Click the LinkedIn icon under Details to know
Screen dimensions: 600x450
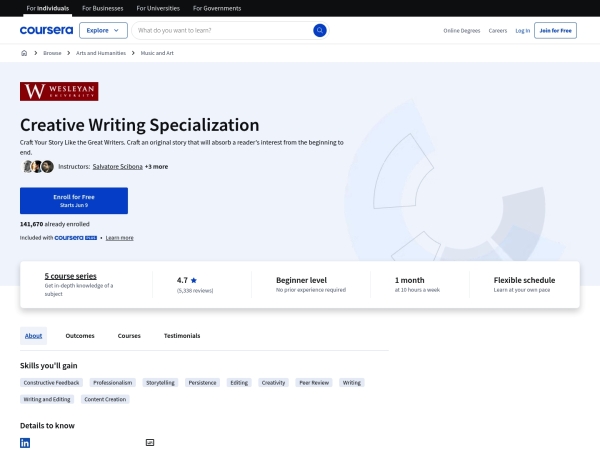25,443
